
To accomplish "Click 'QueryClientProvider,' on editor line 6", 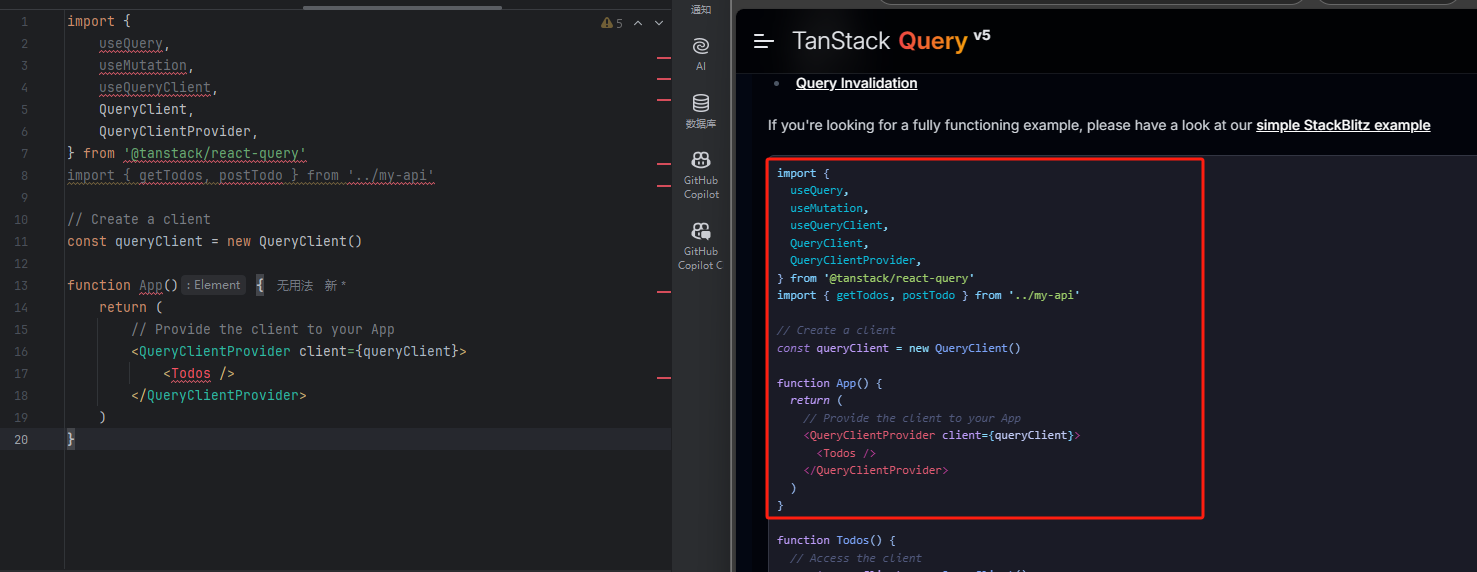I will click(x=179, y=131).
